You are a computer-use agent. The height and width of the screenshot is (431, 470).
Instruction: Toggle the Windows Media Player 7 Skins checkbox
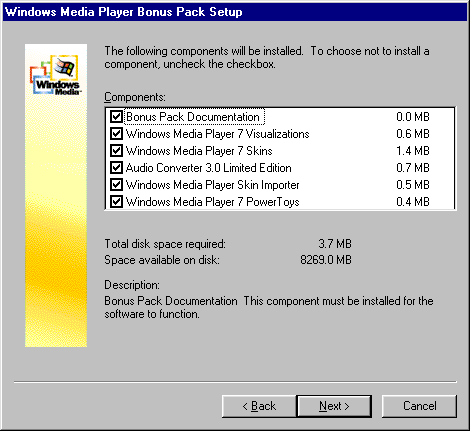[116, 151]
